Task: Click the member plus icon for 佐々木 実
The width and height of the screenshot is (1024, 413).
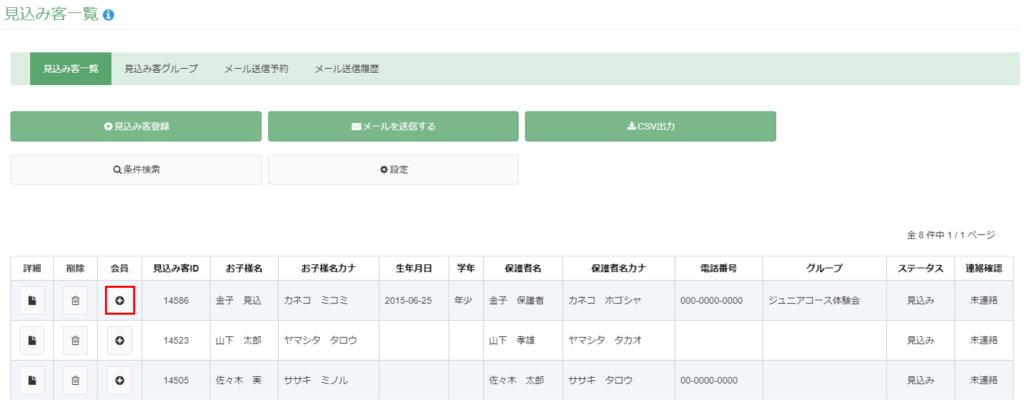Action: (120, 380)
